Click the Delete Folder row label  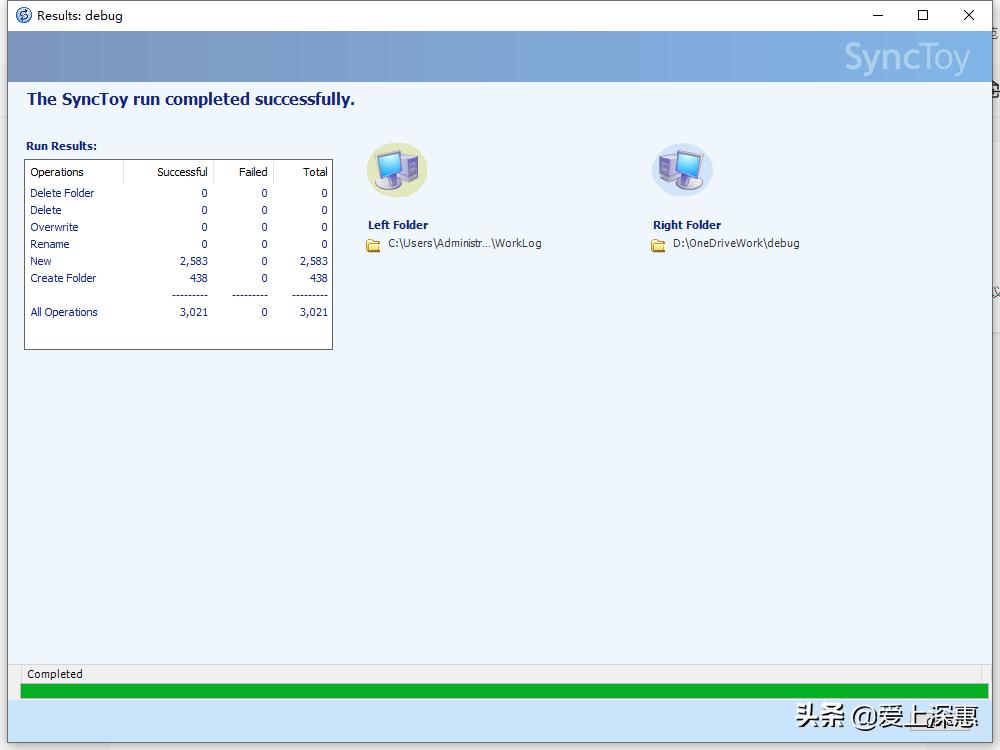click(x=62, y=193)
